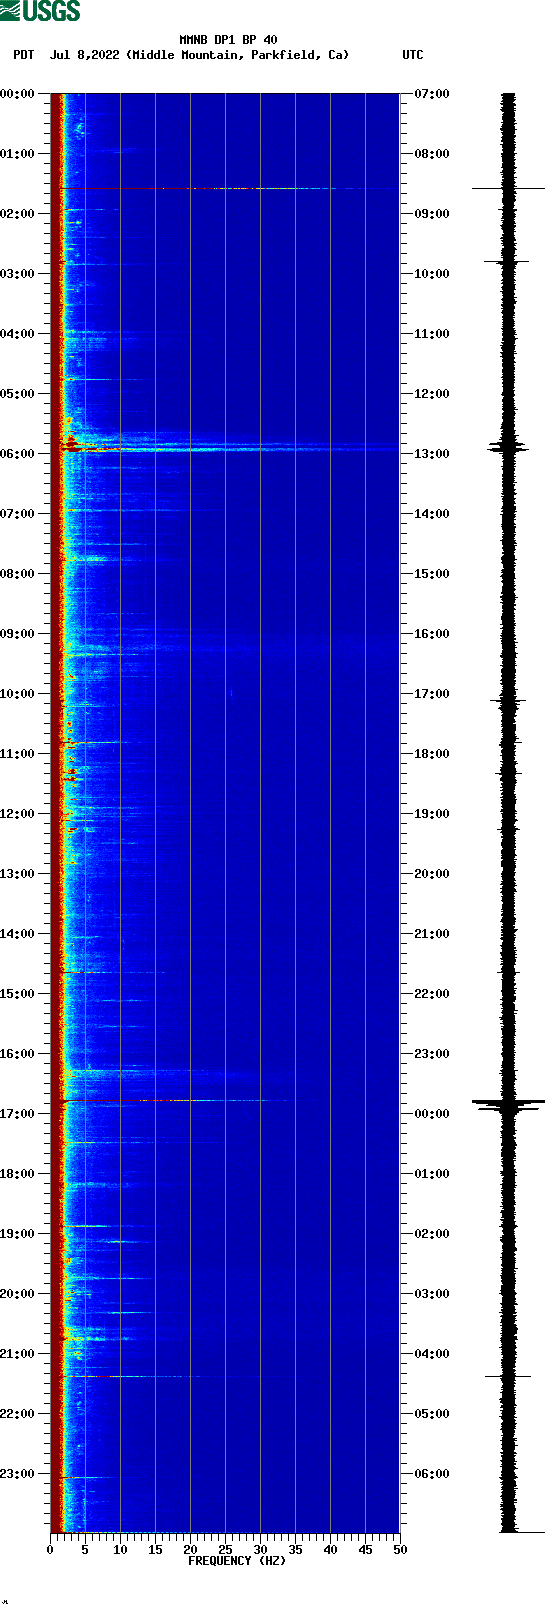This screenshot has width=552, height=1613.
Task: Click the date text Jul 8,2022
Action: 84,55
